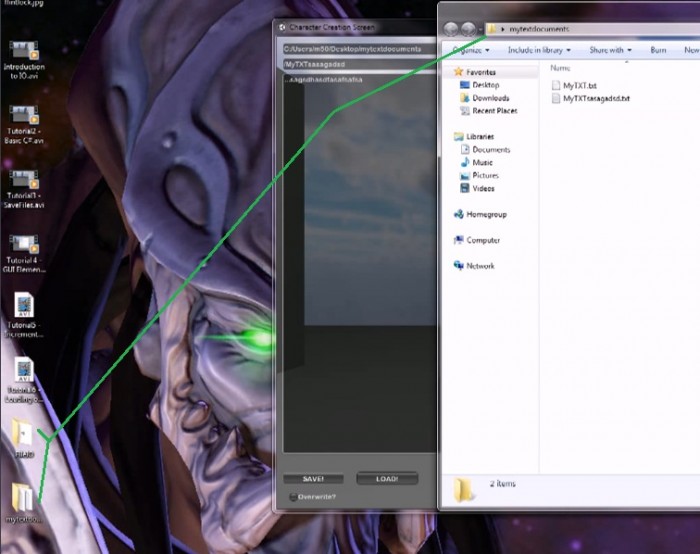This screenshot has width=700, height=554.
Task: Click the folder icon in the Explorer address bar
Action: point(492,29)
